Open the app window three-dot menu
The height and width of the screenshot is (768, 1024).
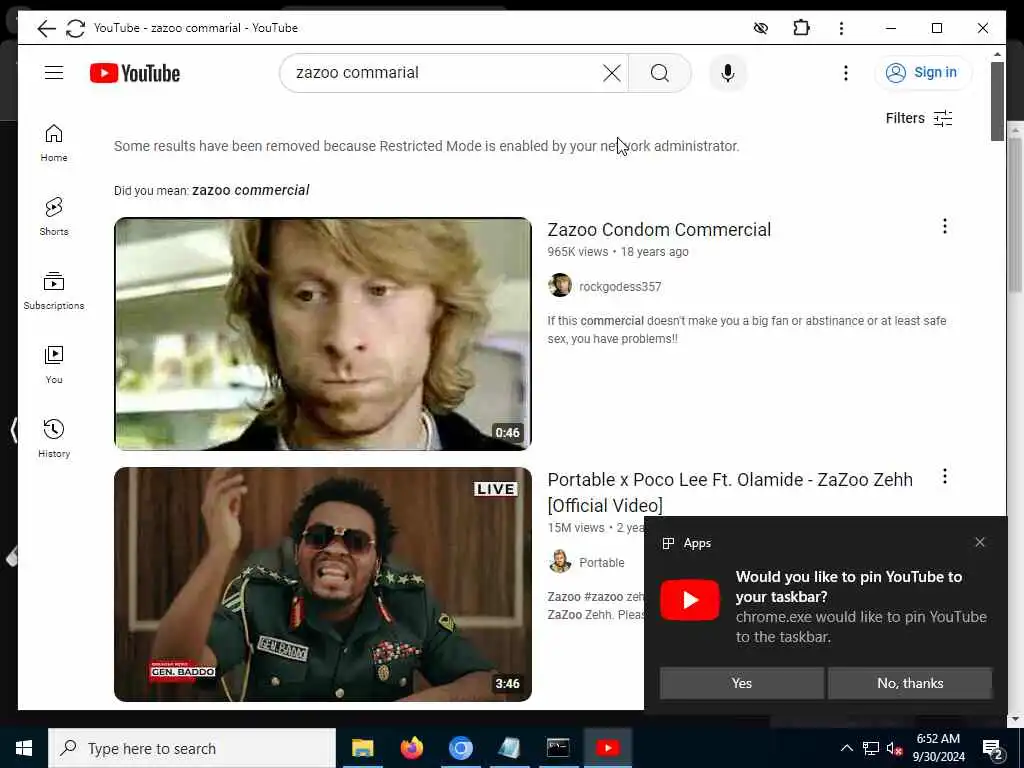click(x=841, y=28)
